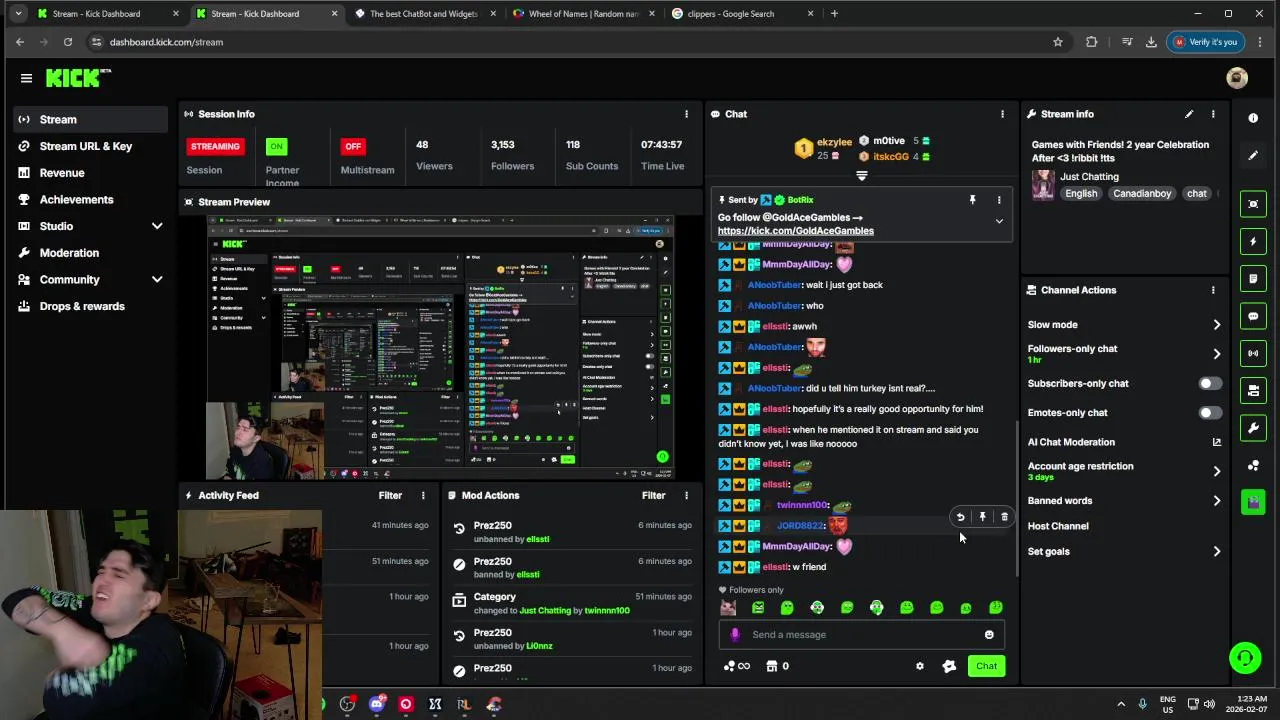Open chat settings gear icon
Viewport: 1280px width, 720px height.
pos(920,666)
